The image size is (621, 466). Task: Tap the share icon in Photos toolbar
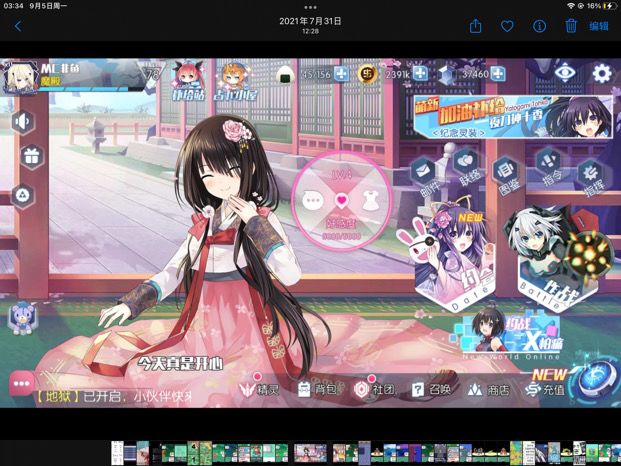pos(475,26)
